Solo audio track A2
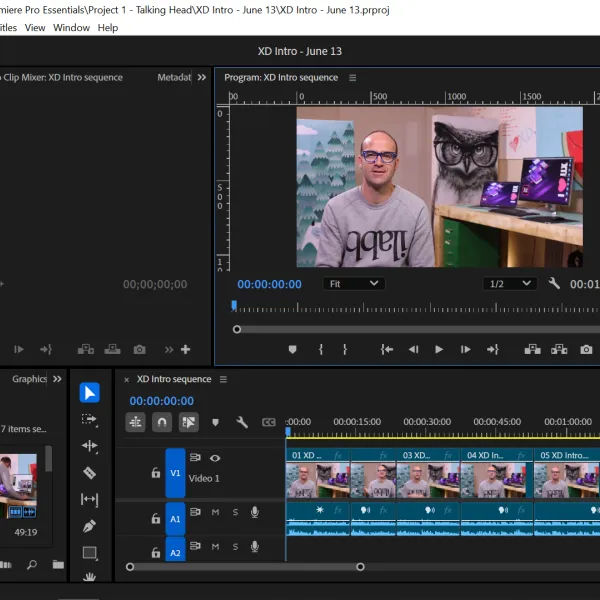Image resolution: width=600 pixels, height=600 pixels. pyautogui.click(x=235, y=546)
